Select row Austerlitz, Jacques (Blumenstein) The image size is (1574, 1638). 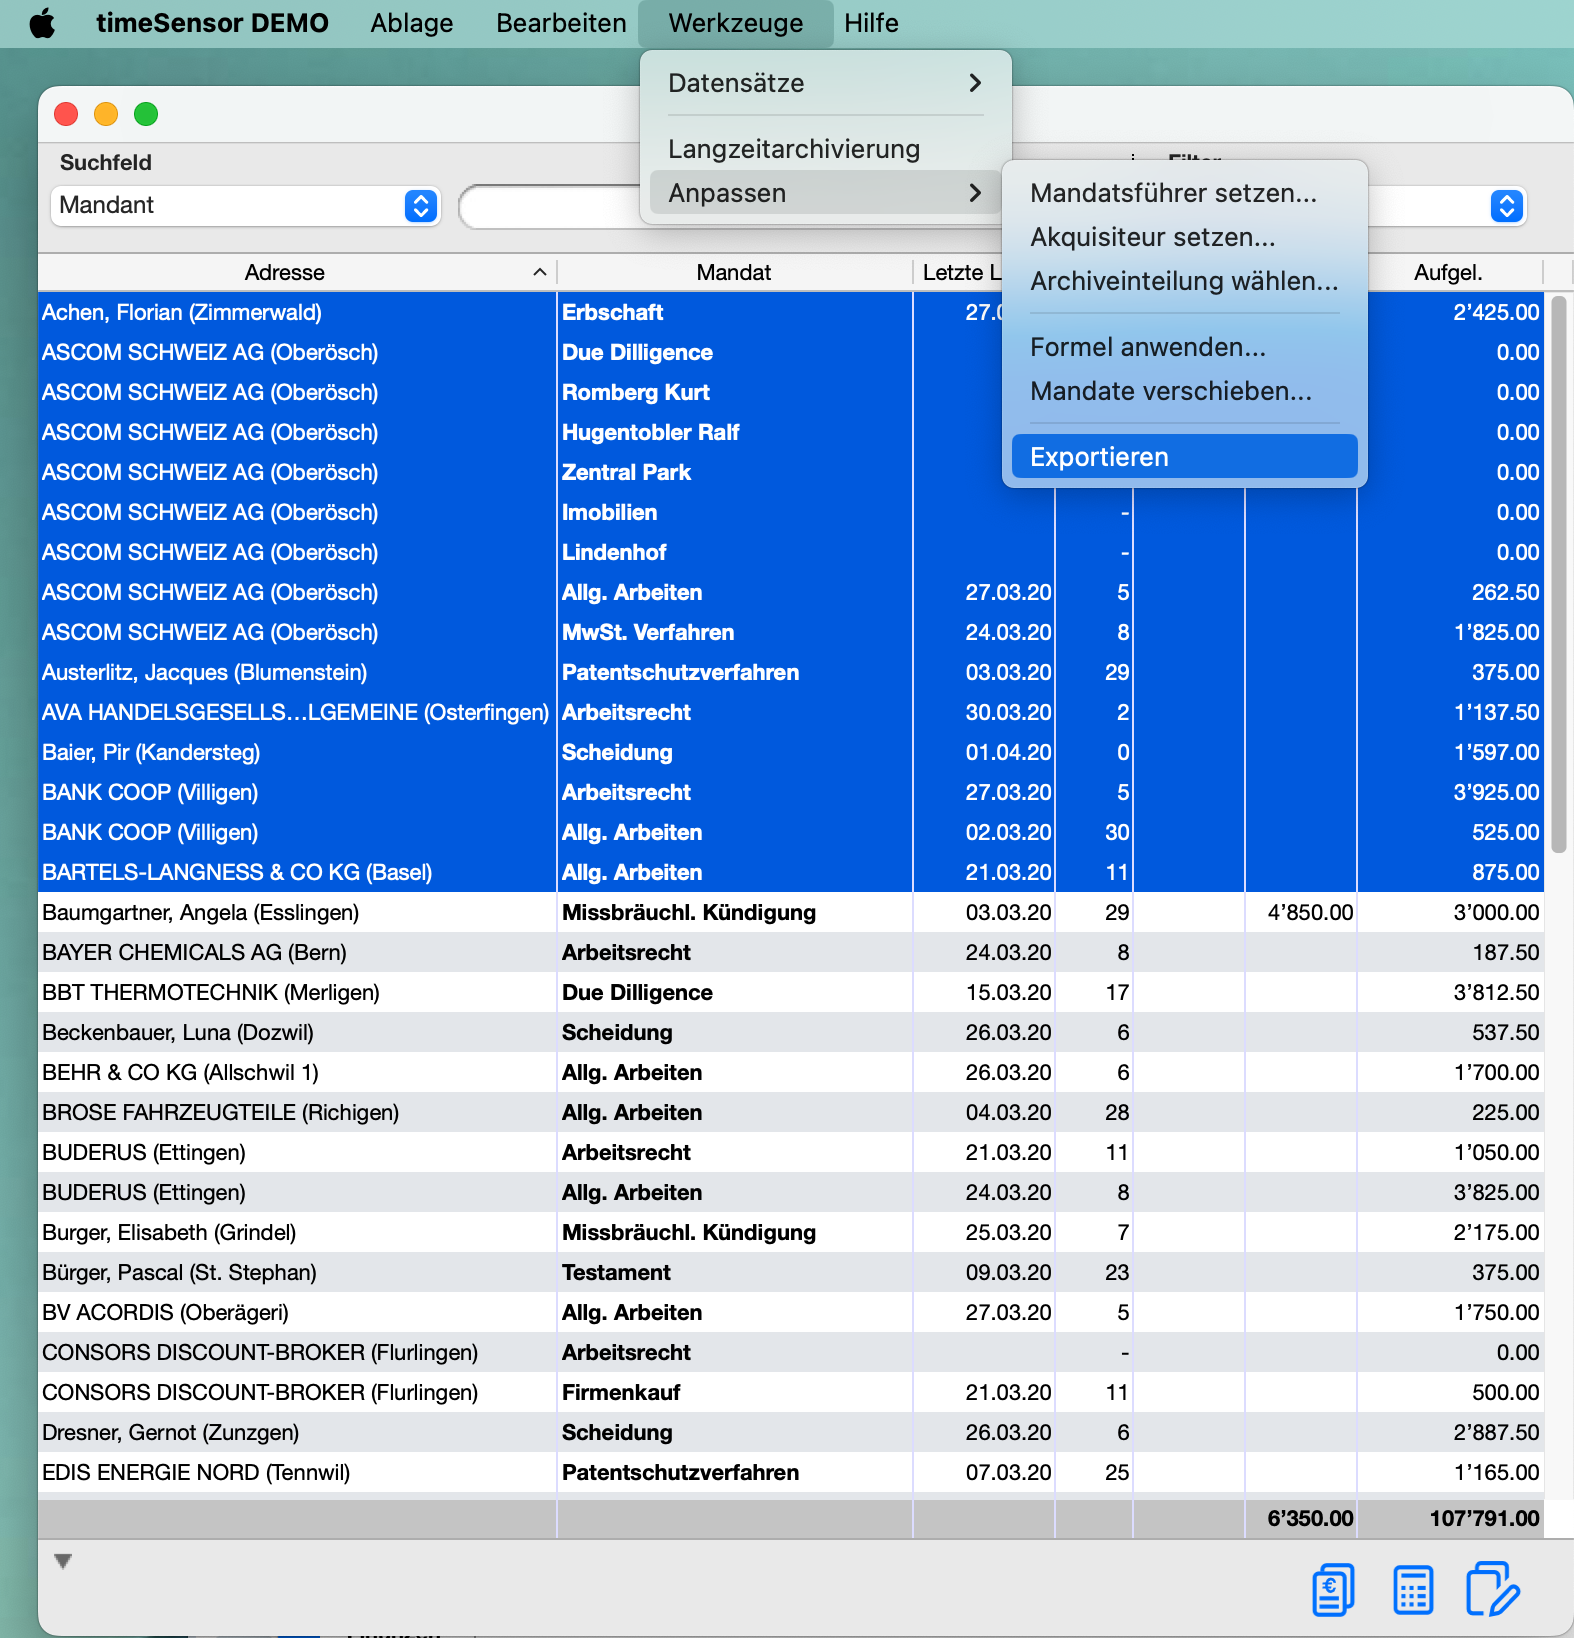[790, 672]
